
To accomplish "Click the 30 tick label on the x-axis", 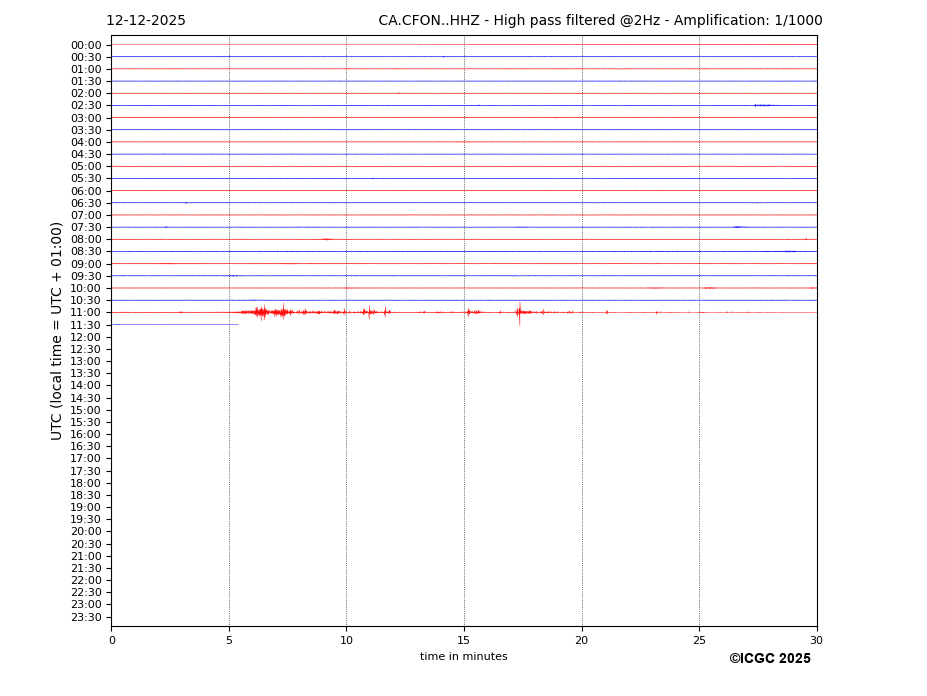I will coord(816,641).
